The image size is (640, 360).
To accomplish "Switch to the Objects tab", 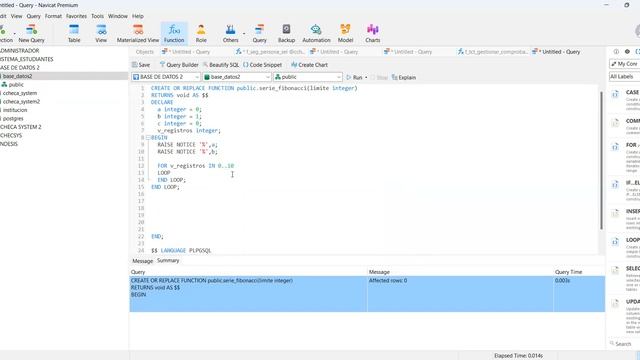I will tap(144, 52).
